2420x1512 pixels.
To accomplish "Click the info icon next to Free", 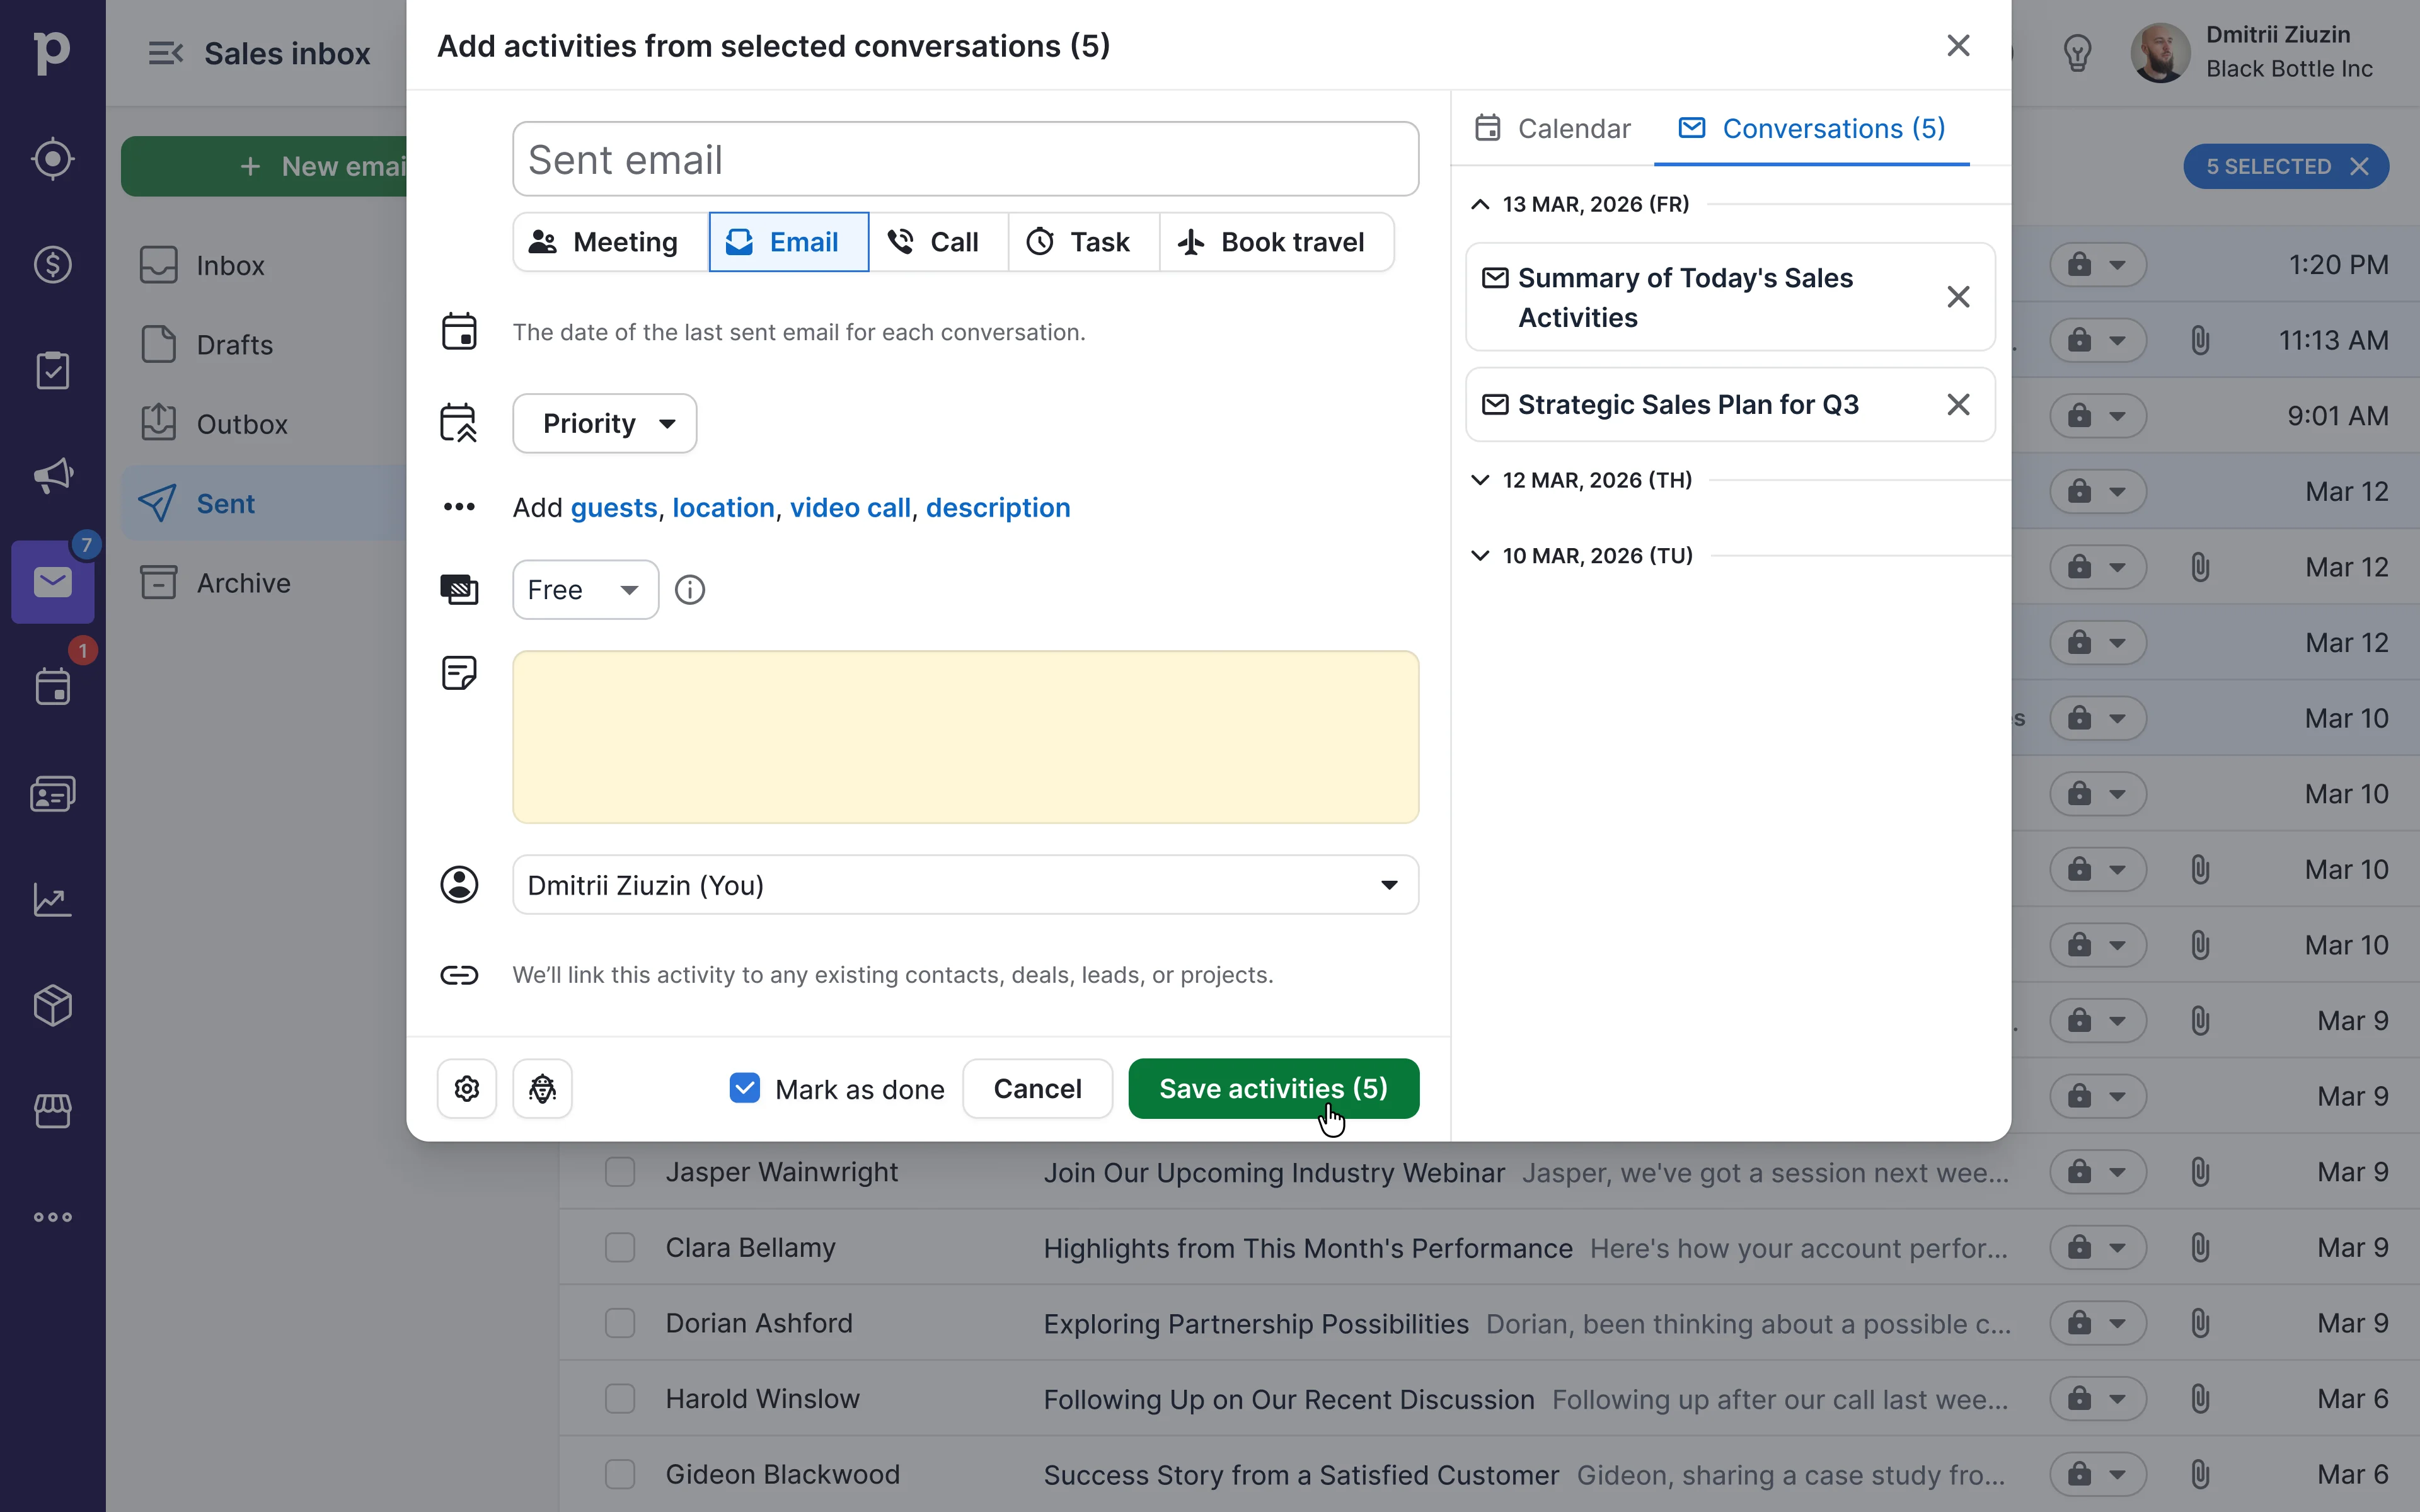I will [x=690, y=590].
